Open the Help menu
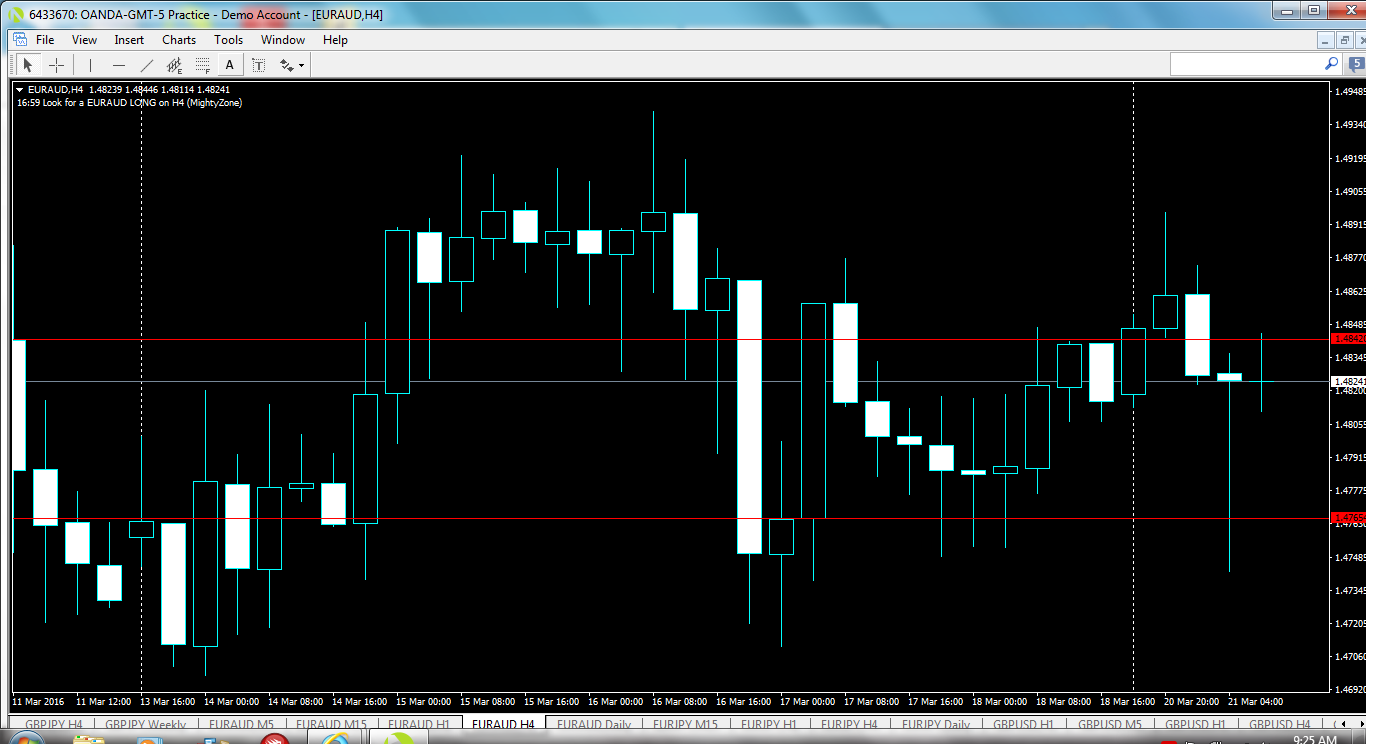This screenshot has height=744, width=1382. (x=335, y=40)
